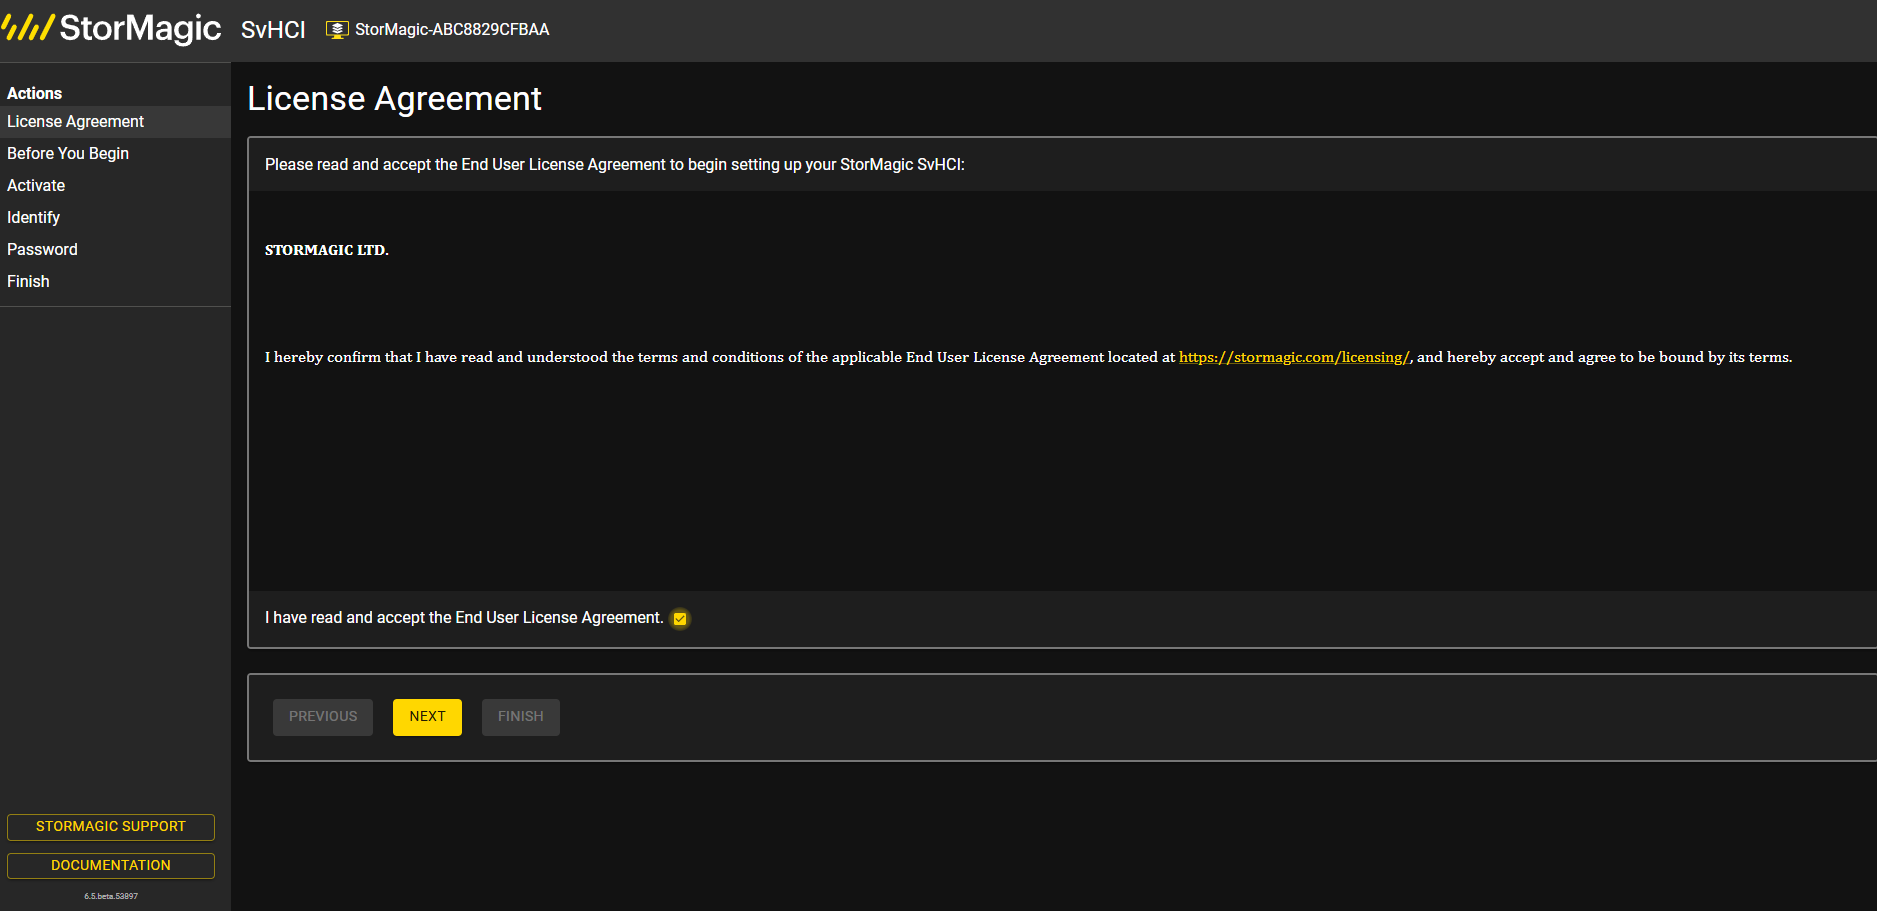Open STORMAGIC SUPPORT

tap(111, 827)
